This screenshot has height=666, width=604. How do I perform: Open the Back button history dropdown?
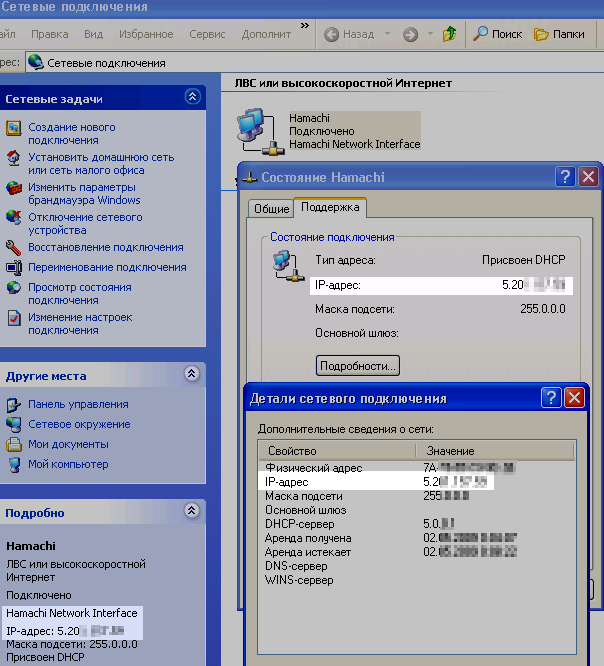tap(387, 34)
